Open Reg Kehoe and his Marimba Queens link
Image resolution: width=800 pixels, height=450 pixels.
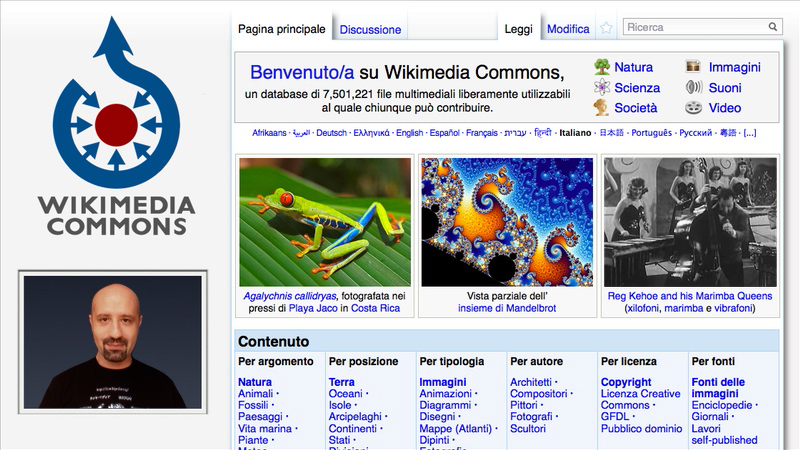click(690, 296)
